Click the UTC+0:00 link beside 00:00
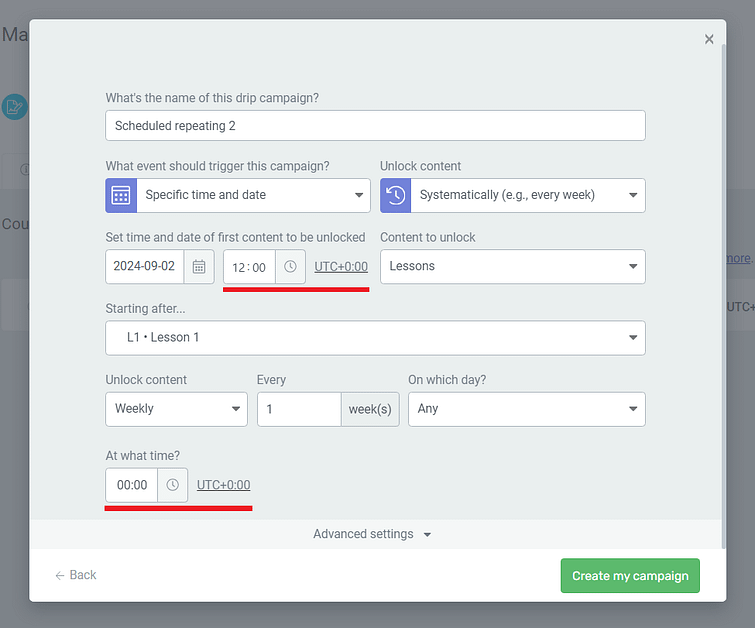The height and width of the screenshot is (628, 755). tap(223, 485)
